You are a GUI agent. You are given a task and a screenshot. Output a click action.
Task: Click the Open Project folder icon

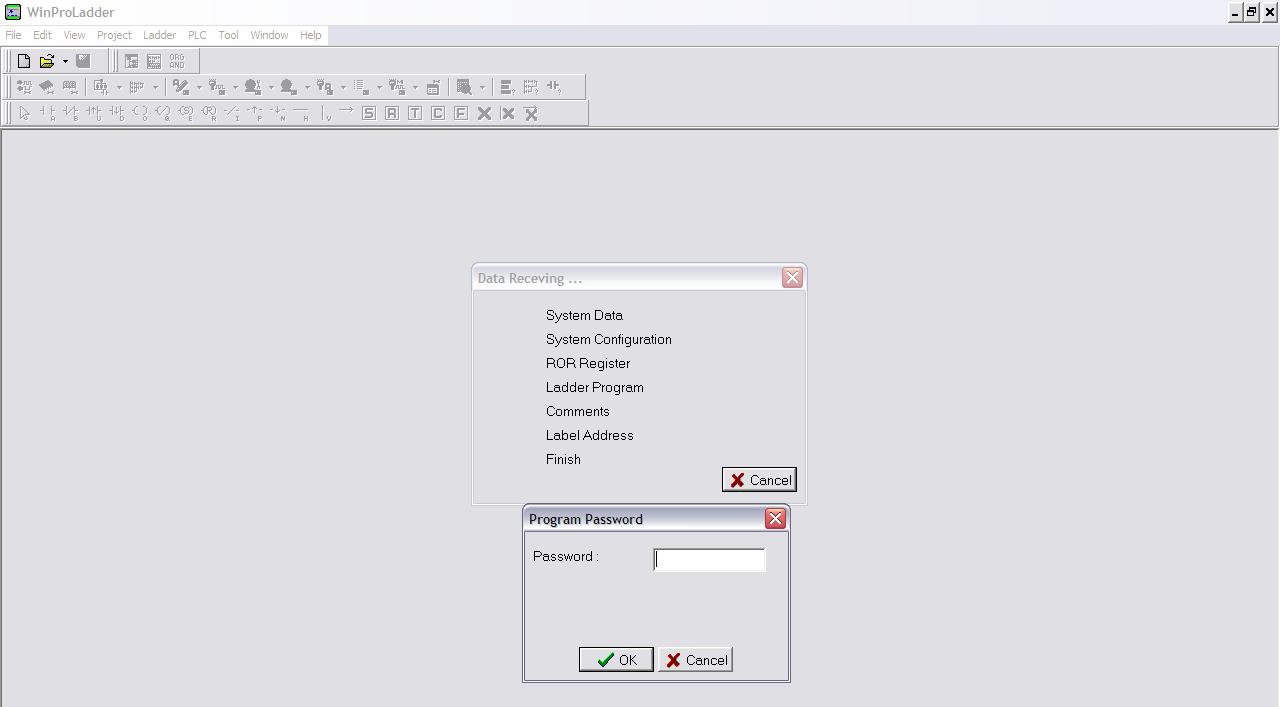pos(46,61)
